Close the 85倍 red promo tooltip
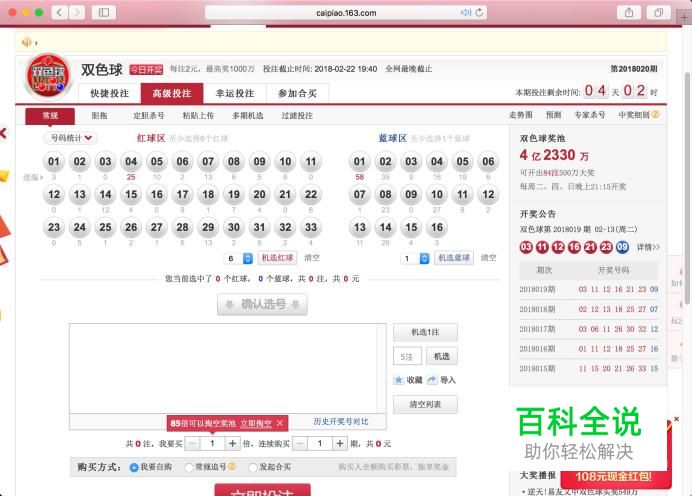 click(280, 423)
